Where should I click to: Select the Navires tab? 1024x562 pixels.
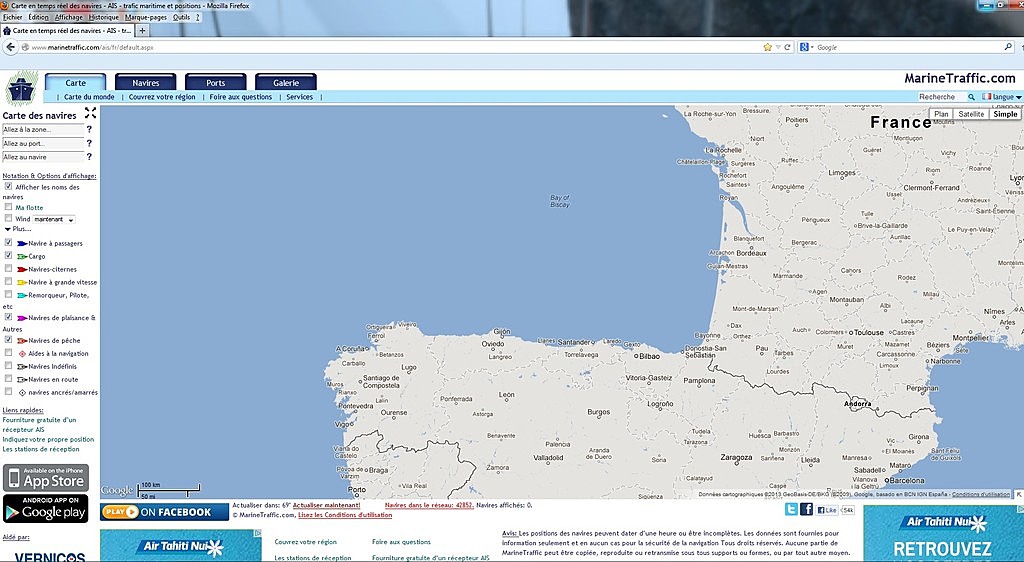(x=146, y=82)
